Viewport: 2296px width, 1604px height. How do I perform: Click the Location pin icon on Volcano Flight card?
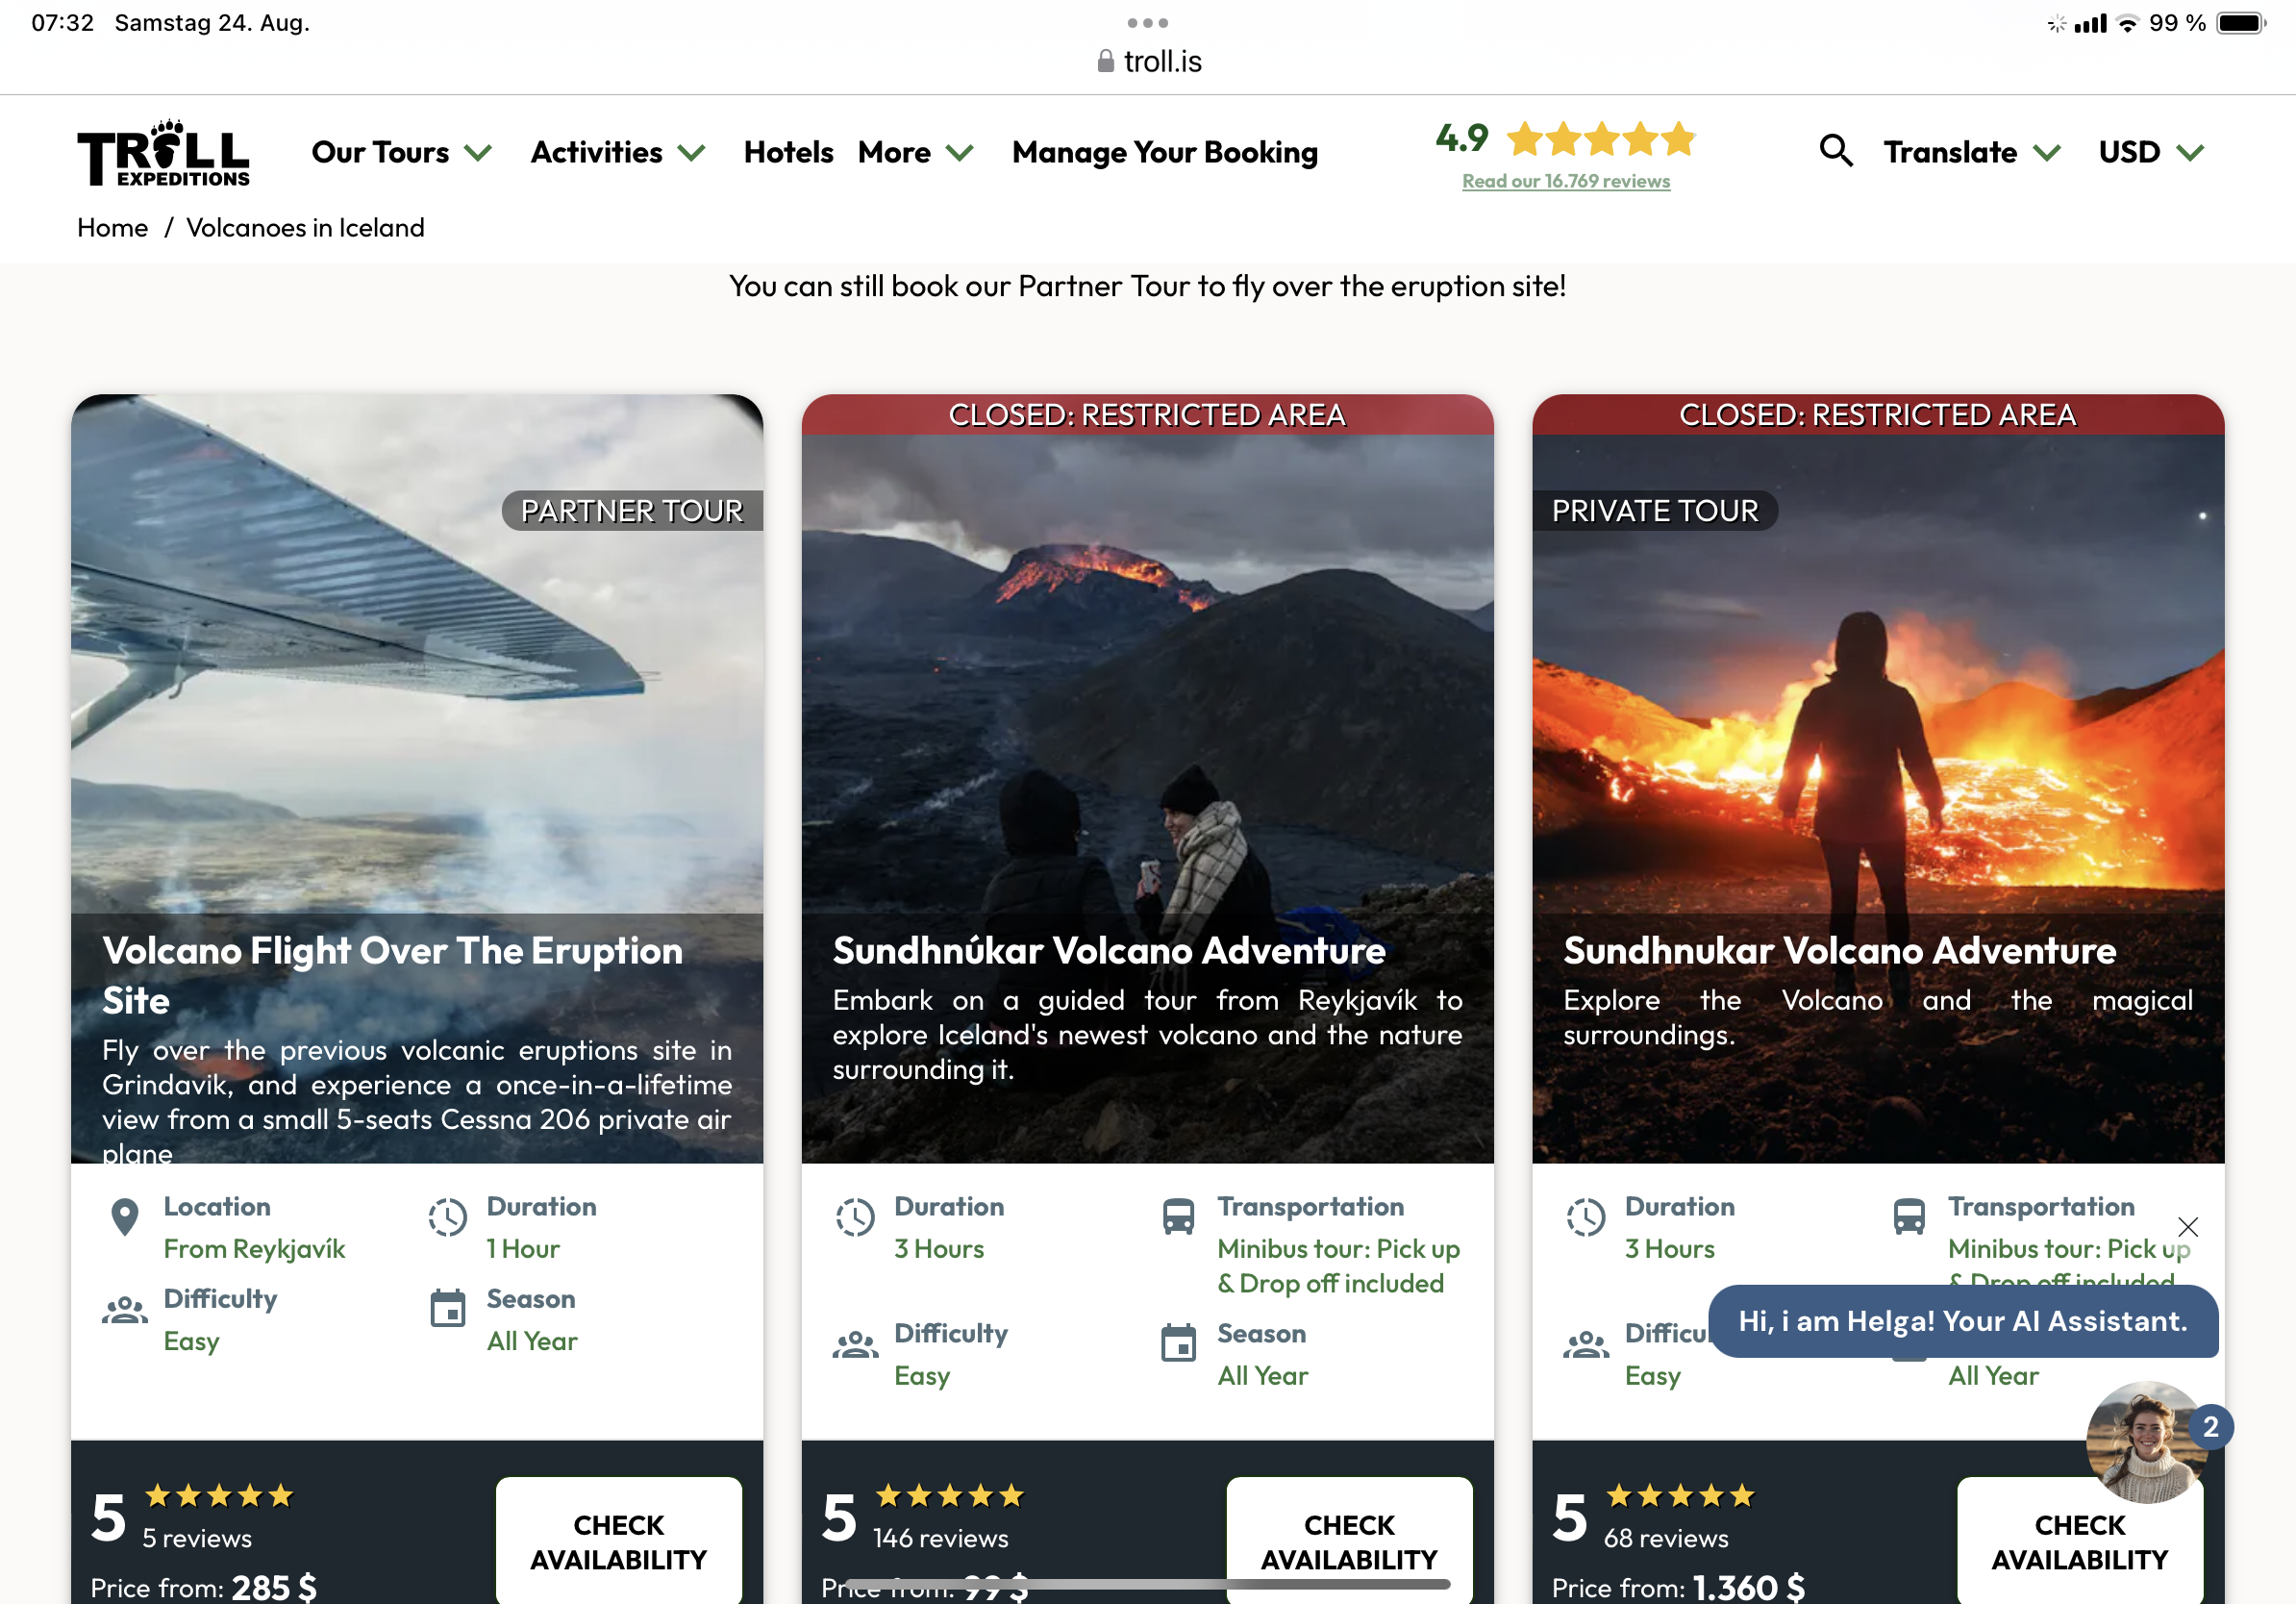pyautogui.click(x=125, y=1217)
